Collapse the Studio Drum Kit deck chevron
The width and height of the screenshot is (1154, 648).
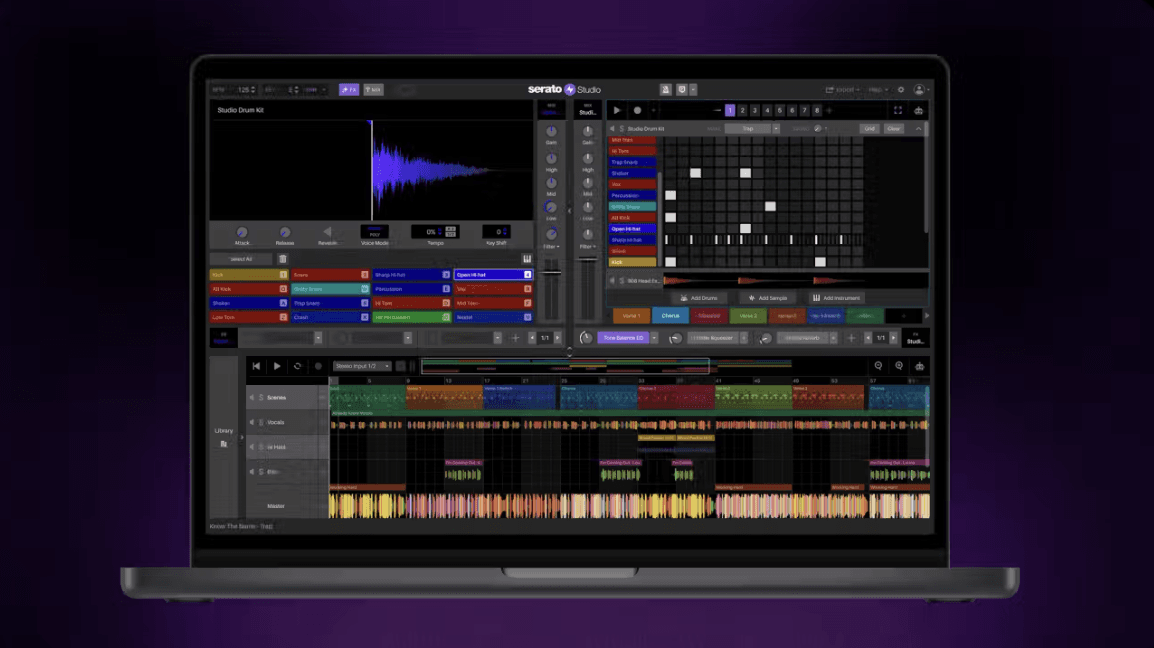[x=918, y=129]
